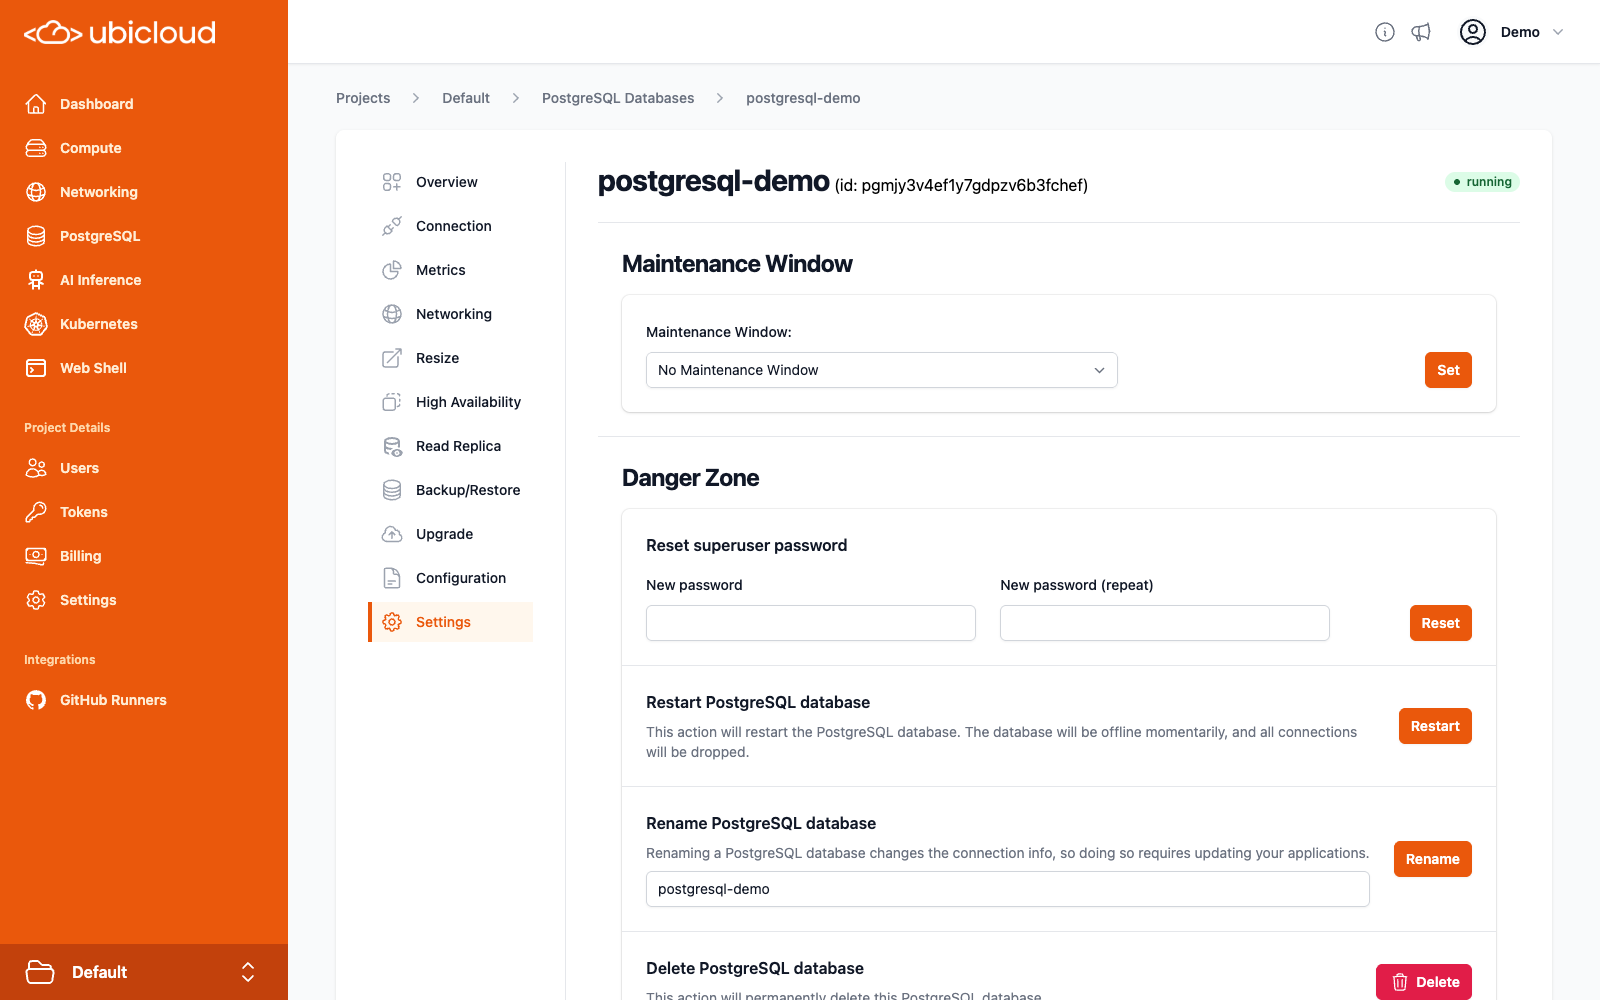Image resolution: width=1600 pixels, height=1000 pixels.
Task: Click the Overview grid icon
Action: click(392, 182)
